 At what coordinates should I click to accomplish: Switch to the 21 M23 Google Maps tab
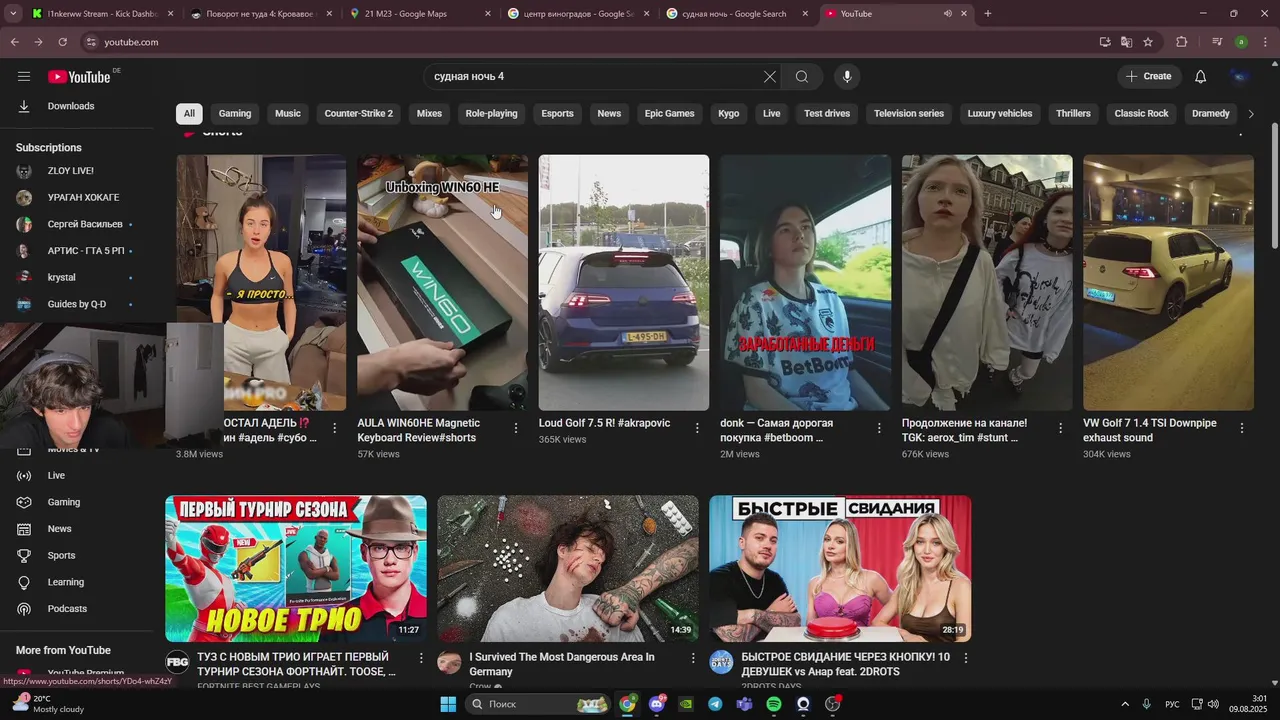pos(419,14)
